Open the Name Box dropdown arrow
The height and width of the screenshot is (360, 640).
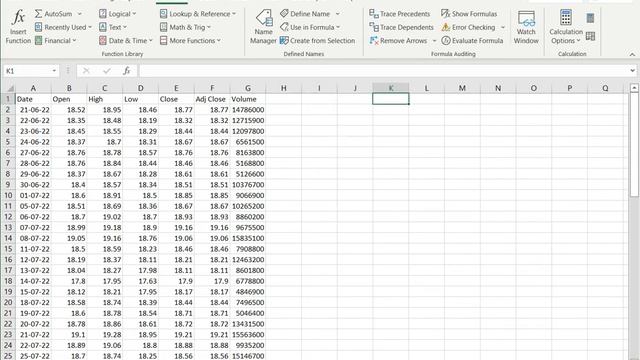tap(54, 71)
